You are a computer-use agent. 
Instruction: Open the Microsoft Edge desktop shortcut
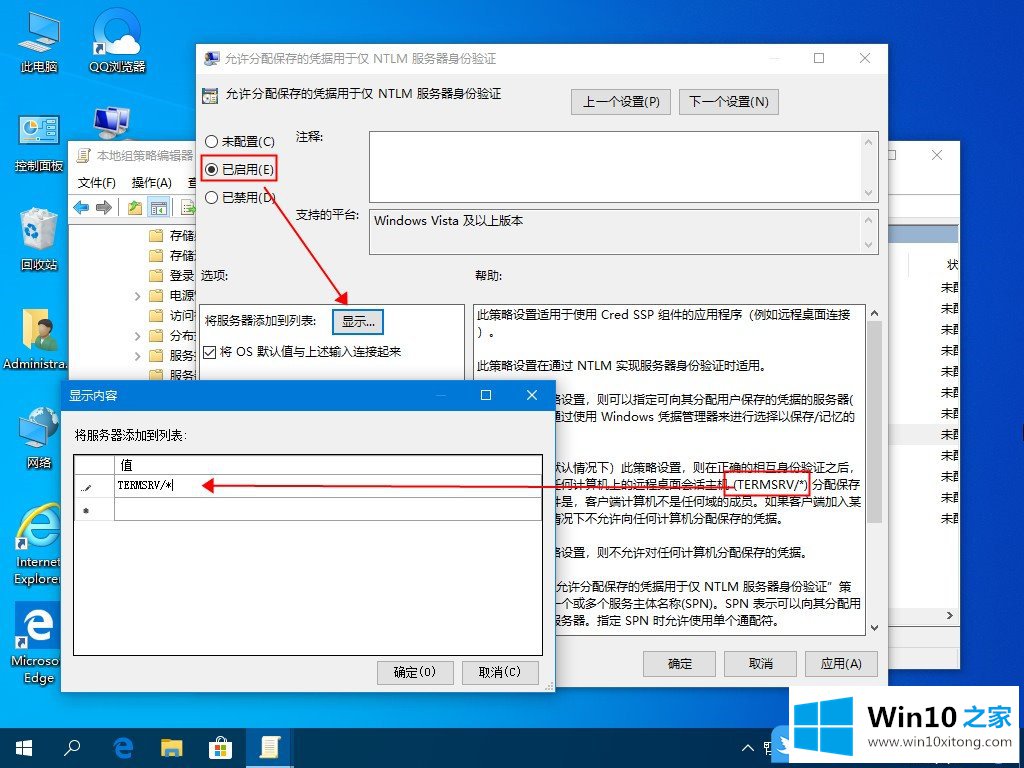[x=37, y=643]
